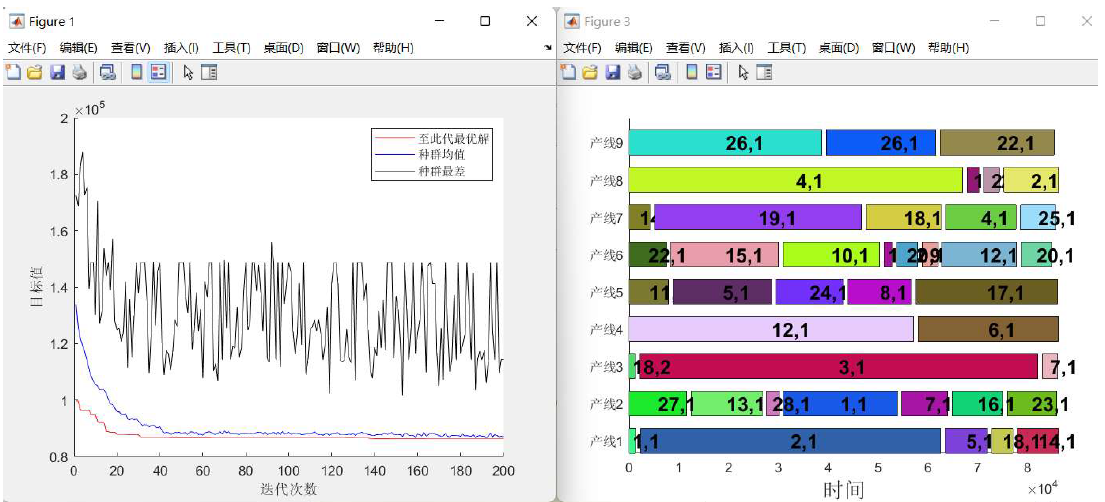Screen dimensions: 1105x502
Task: Open 插入(I) menu in Figure 1
Action: (x=181, y=48)
